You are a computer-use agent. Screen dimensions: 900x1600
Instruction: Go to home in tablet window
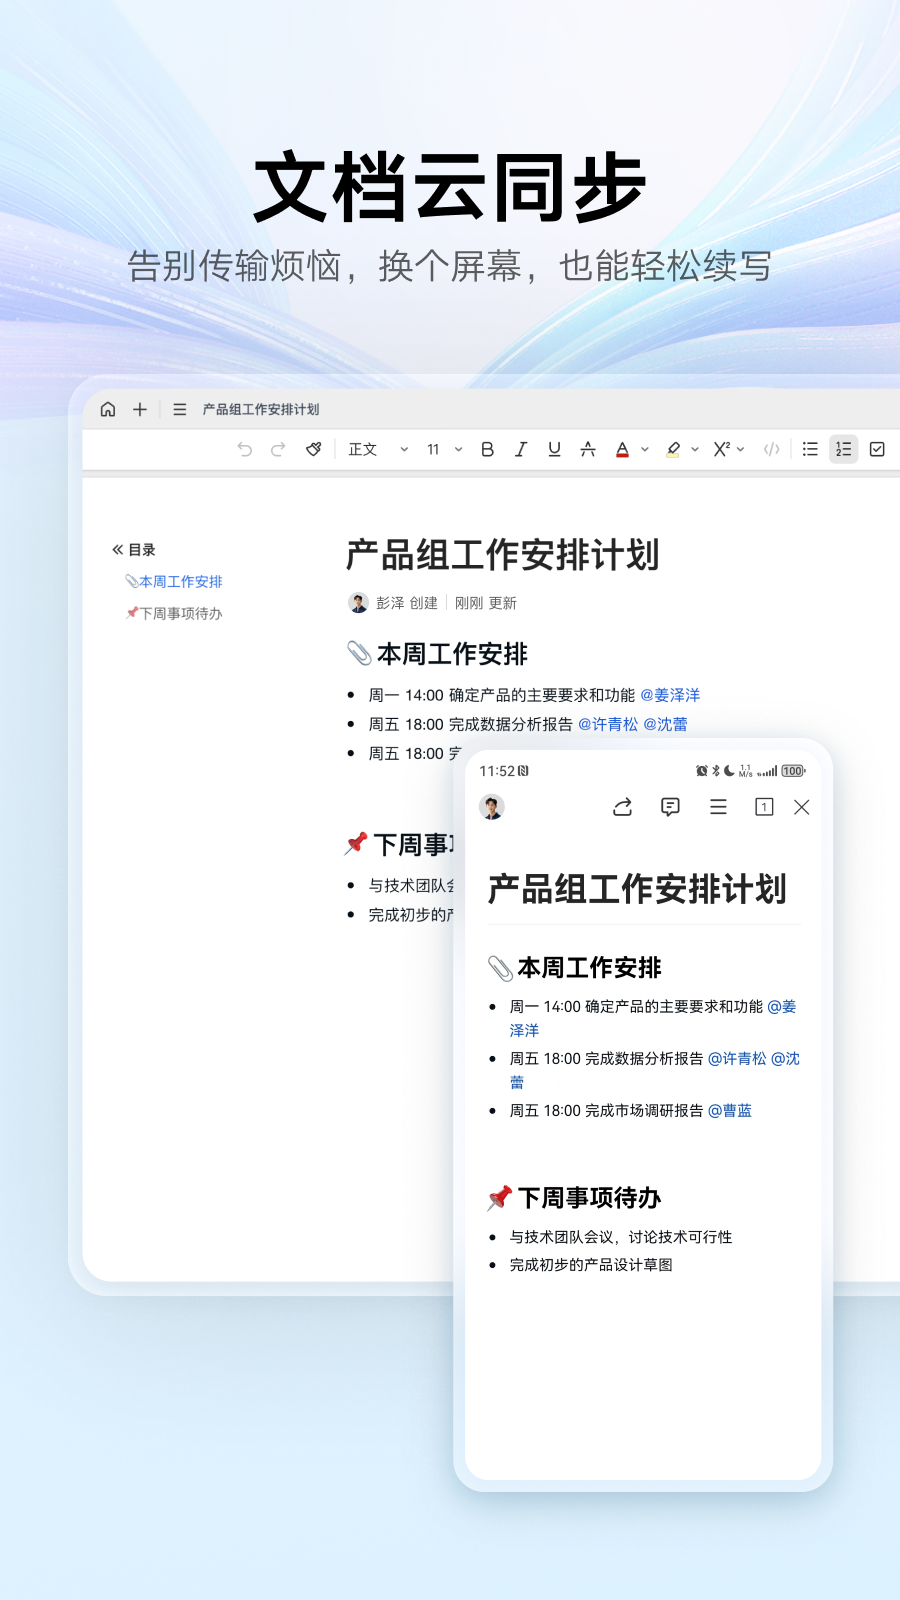click(x=108, y=409)
